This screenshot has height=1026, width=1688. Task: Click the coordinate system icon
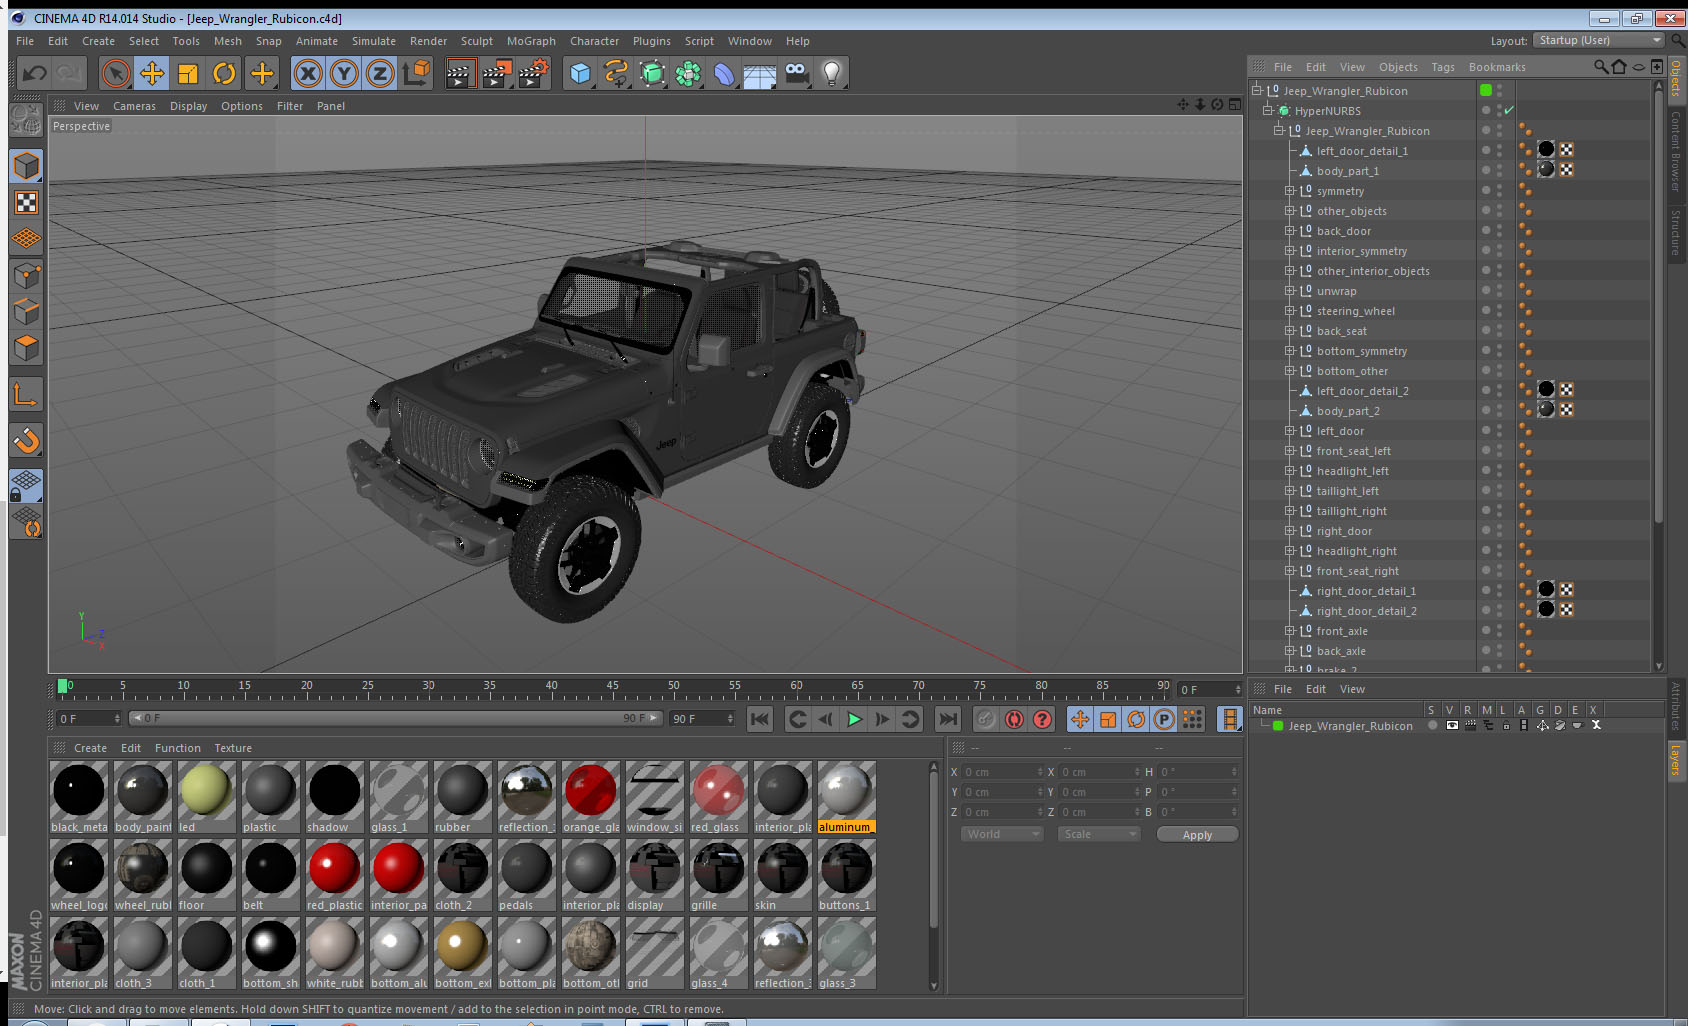point(416,73)
